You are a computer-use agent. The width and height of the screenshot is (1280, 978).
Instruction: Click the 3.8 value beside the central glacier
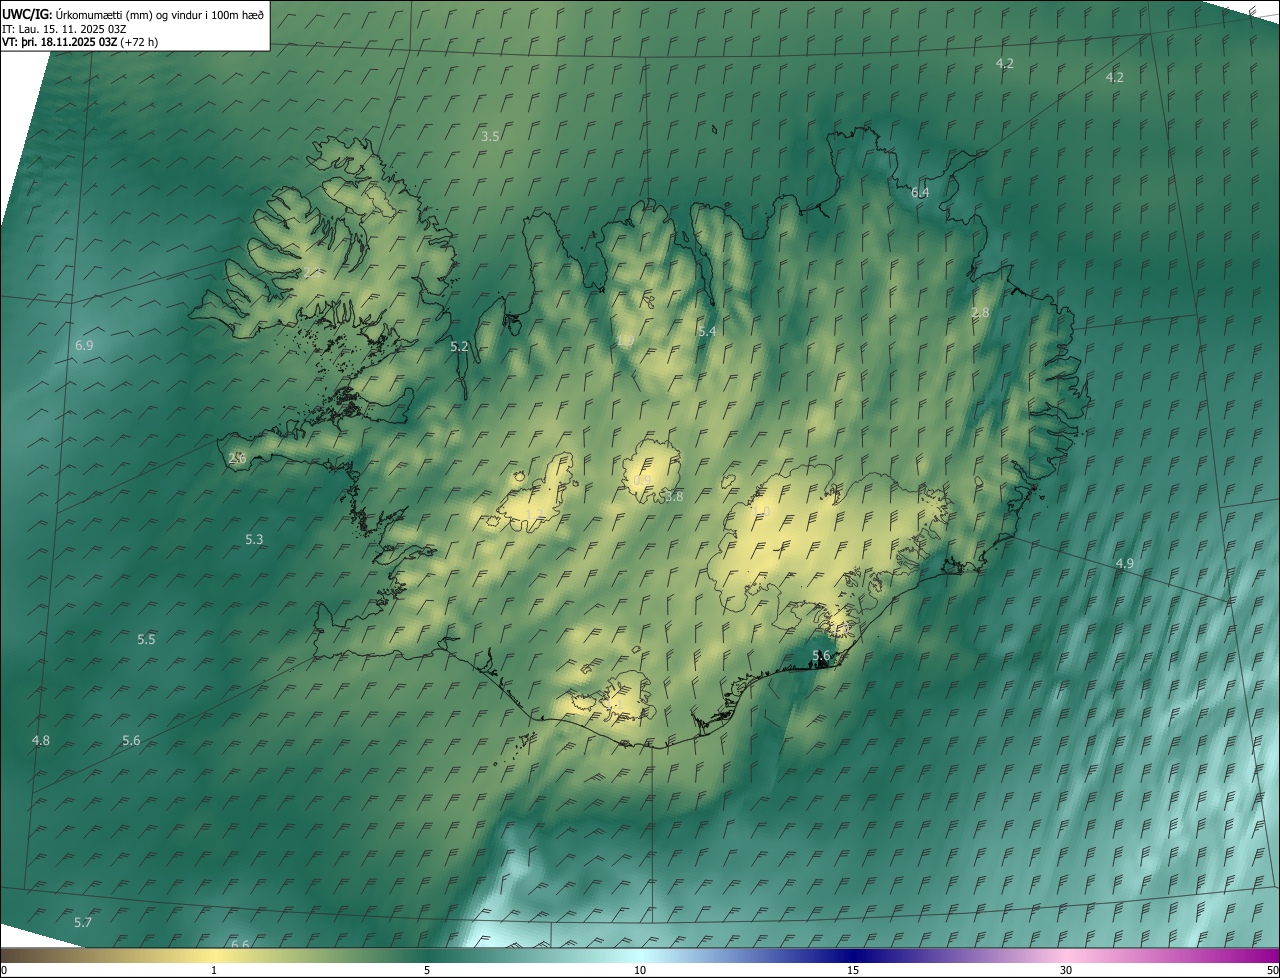[674, 496]
